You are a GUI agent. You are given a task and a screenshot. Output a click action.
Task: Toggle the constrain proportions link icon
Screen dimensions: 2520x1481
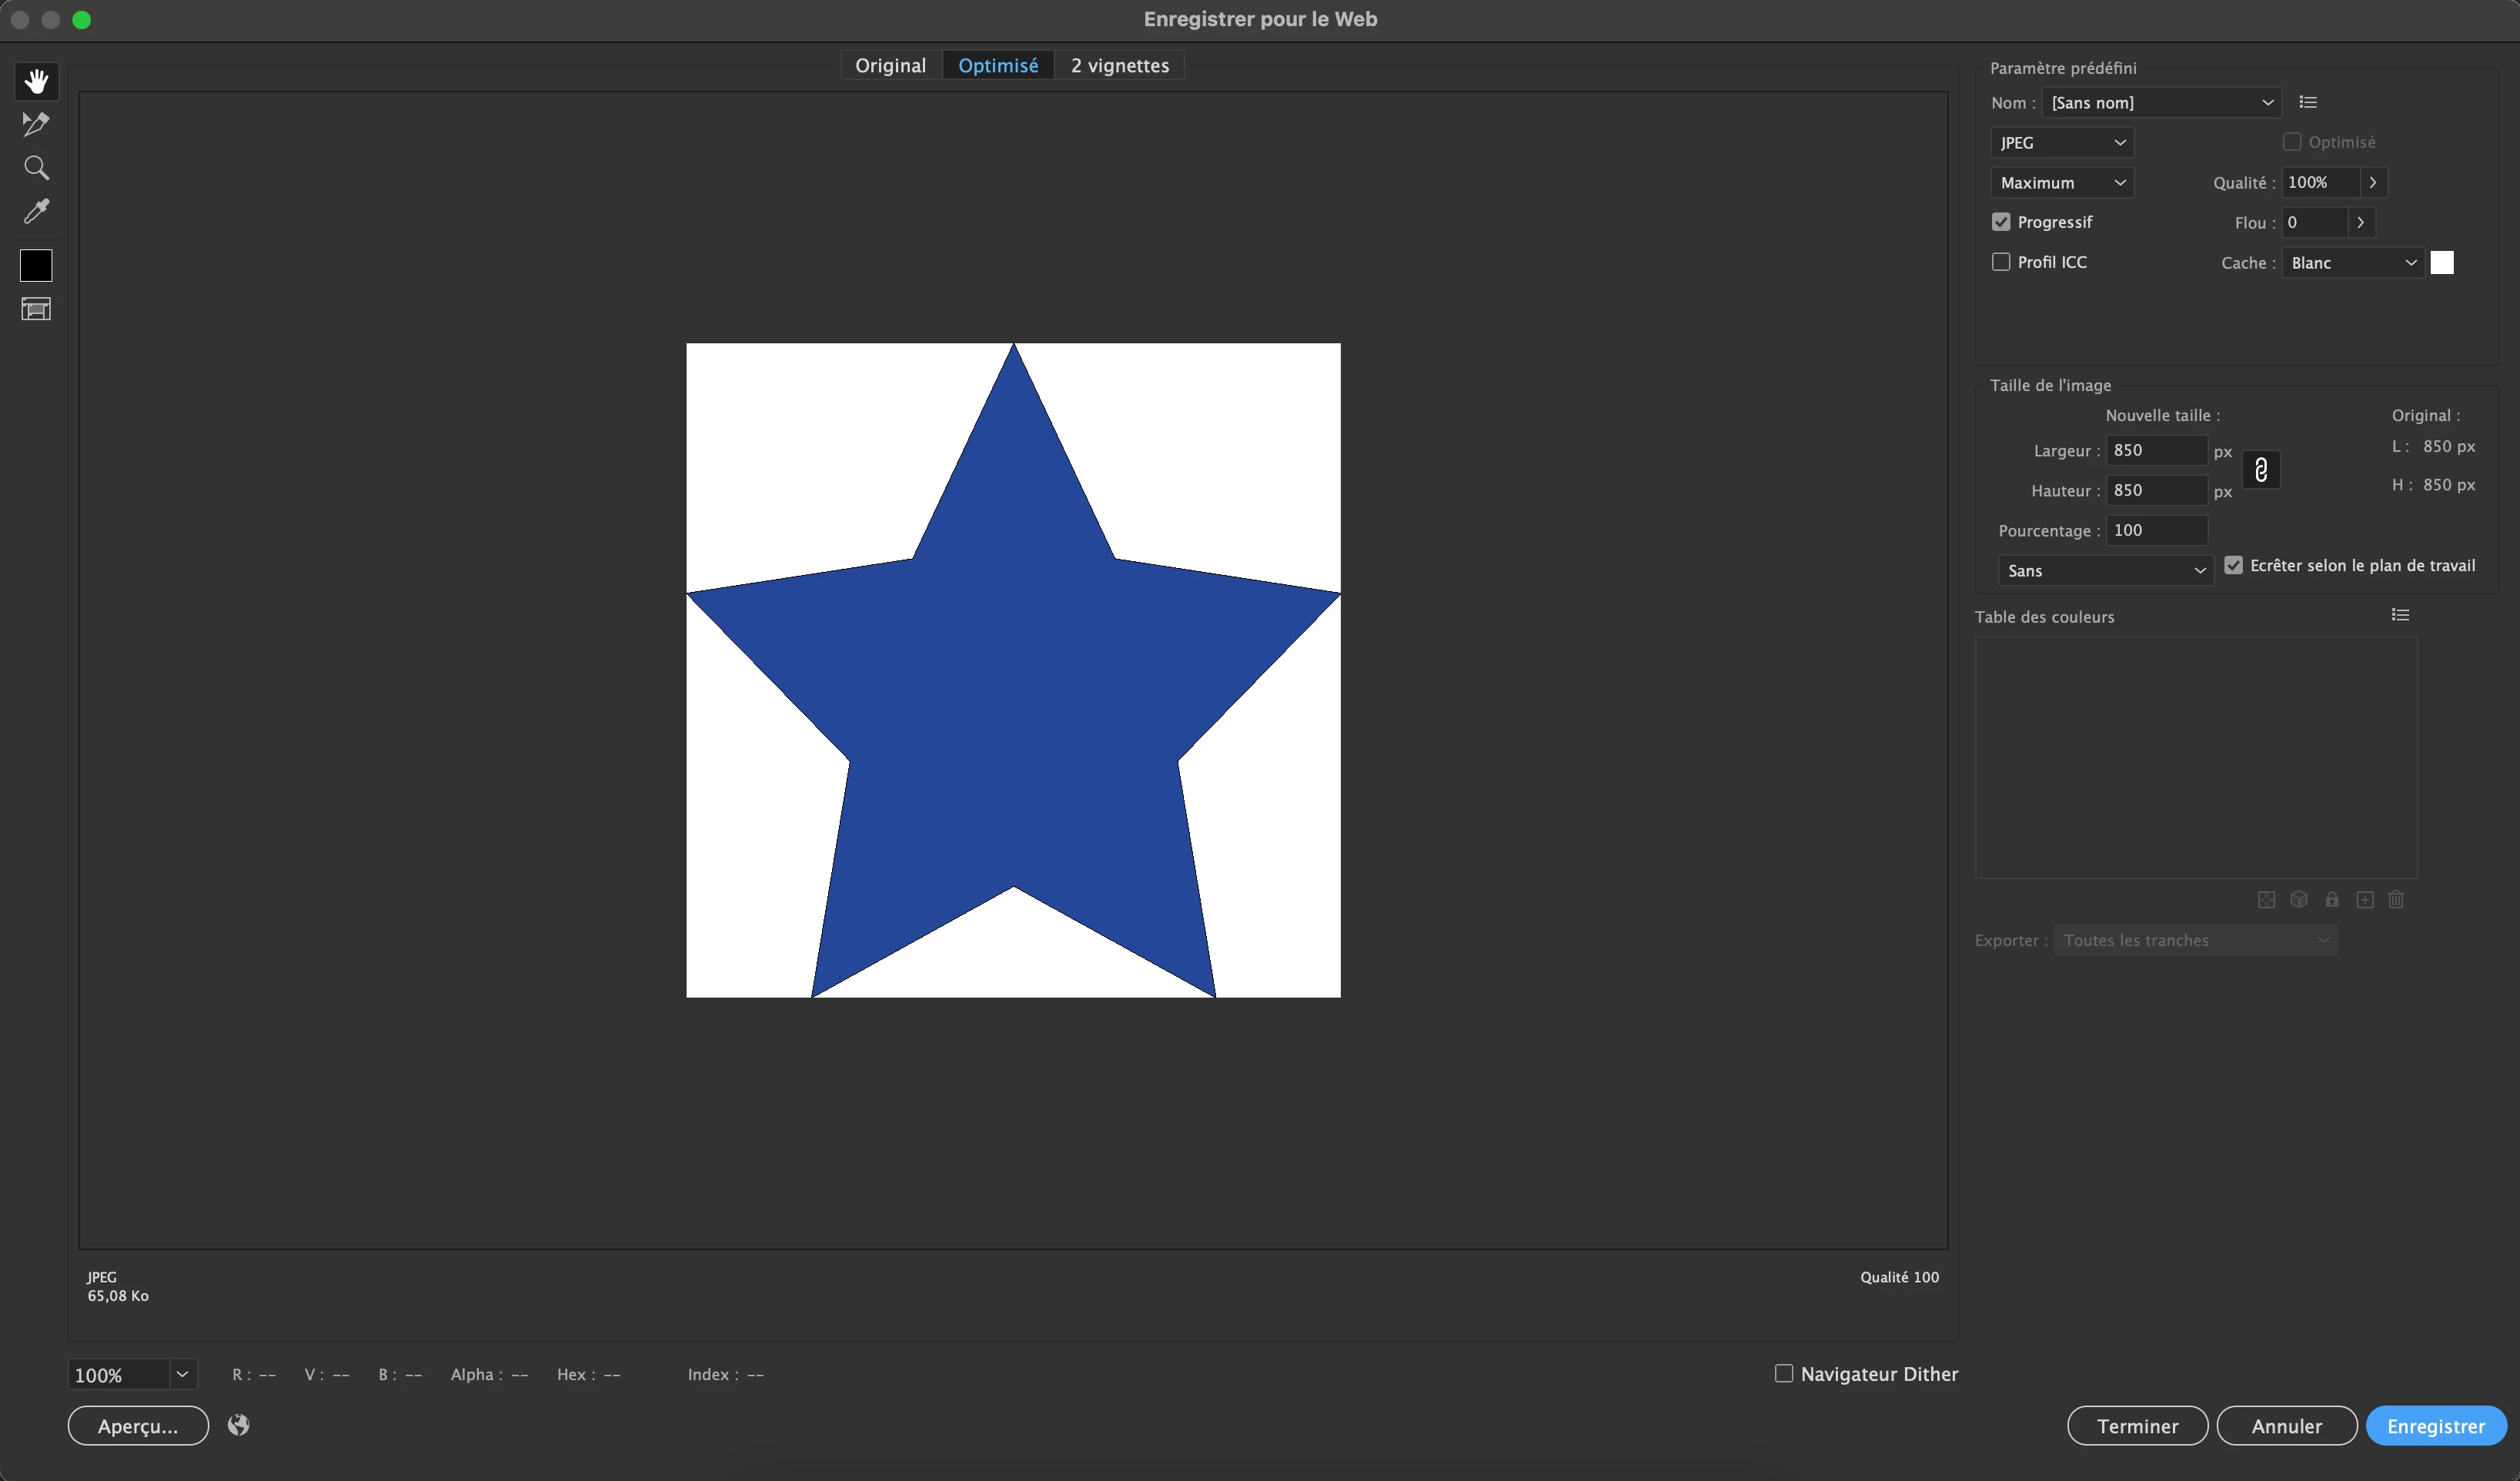pyautogui.click(x=2260, y=470)
